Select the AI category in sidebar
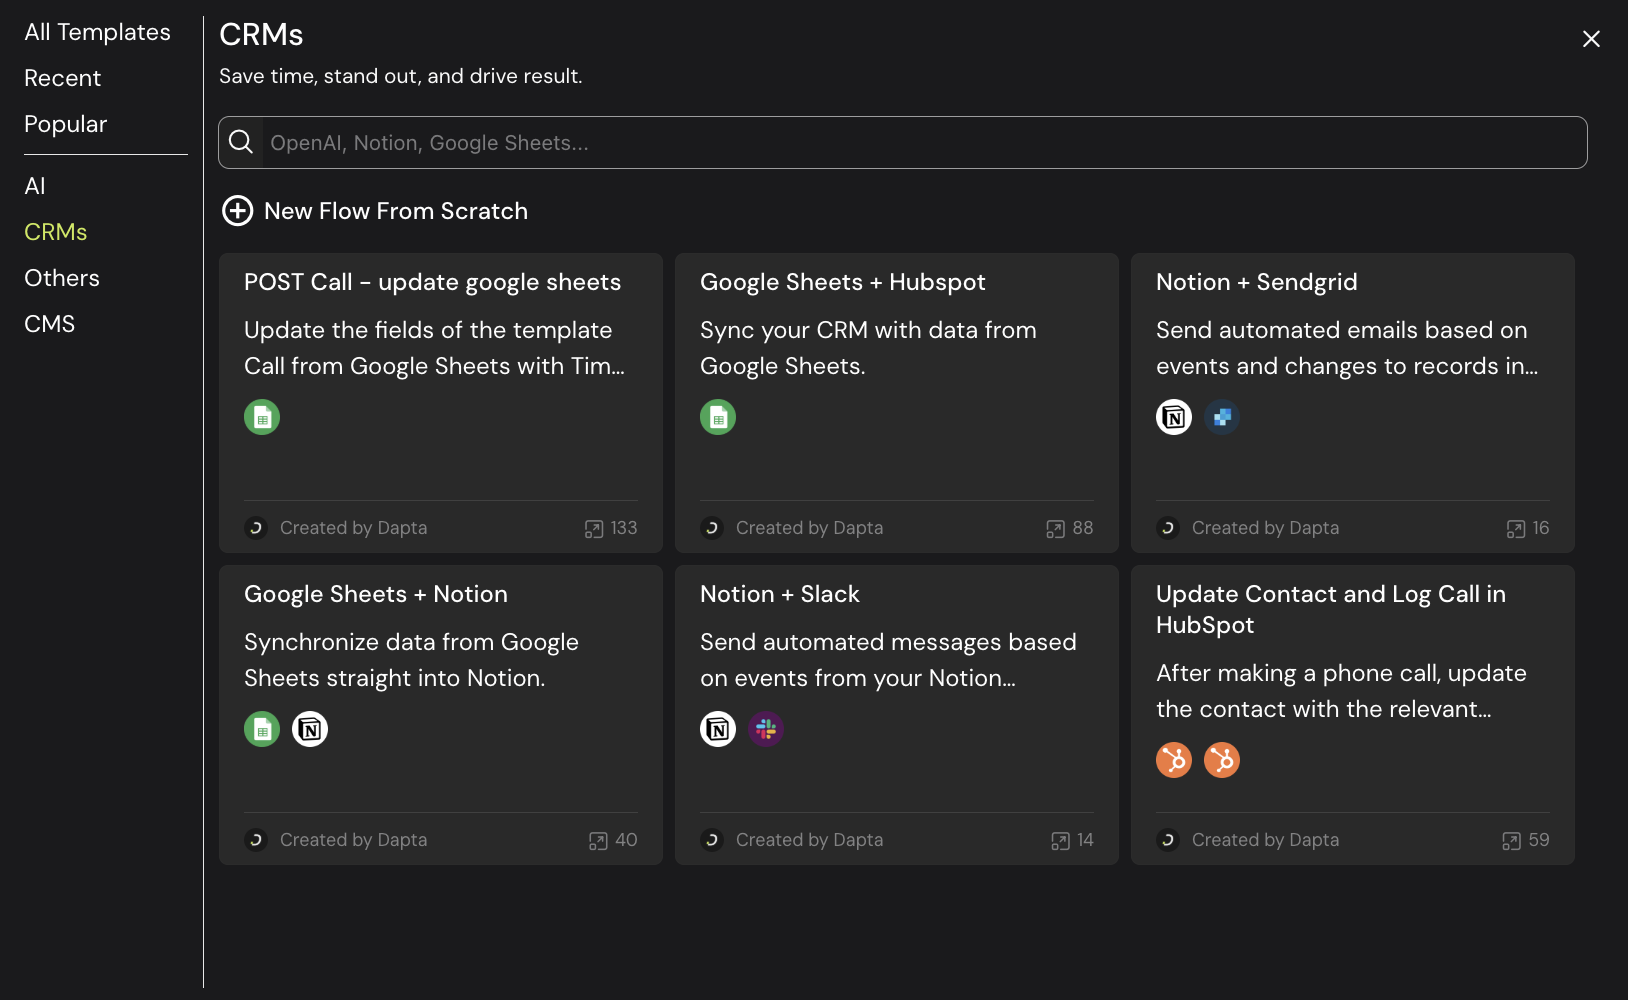 point(35,186)
